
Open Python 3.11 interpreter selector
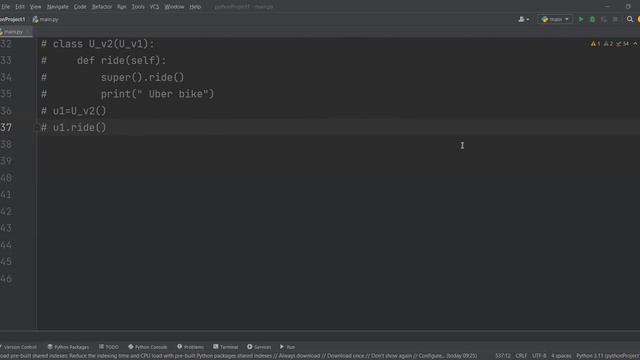click(x=608, y=356)
